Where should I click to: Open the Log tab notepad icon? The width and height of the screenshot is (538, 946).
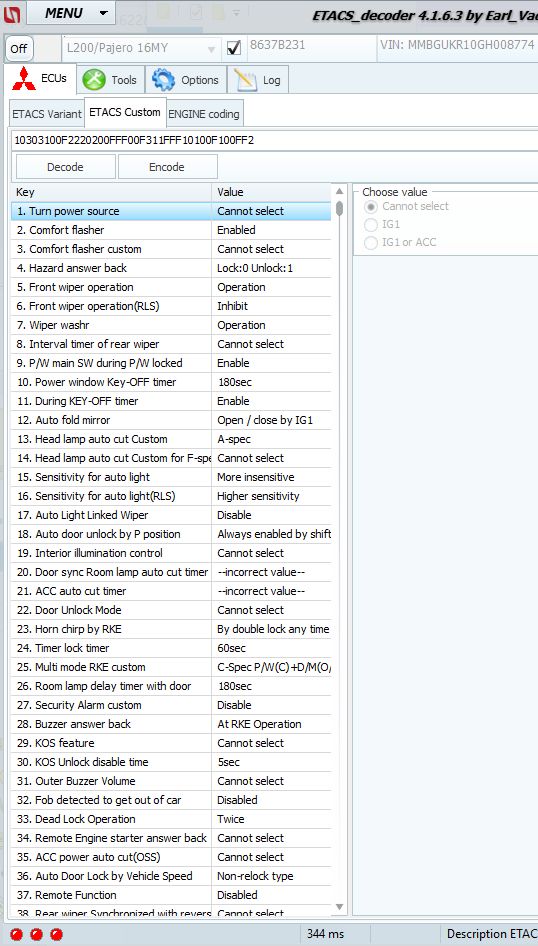pyautogui.click(x=245, y=80)
